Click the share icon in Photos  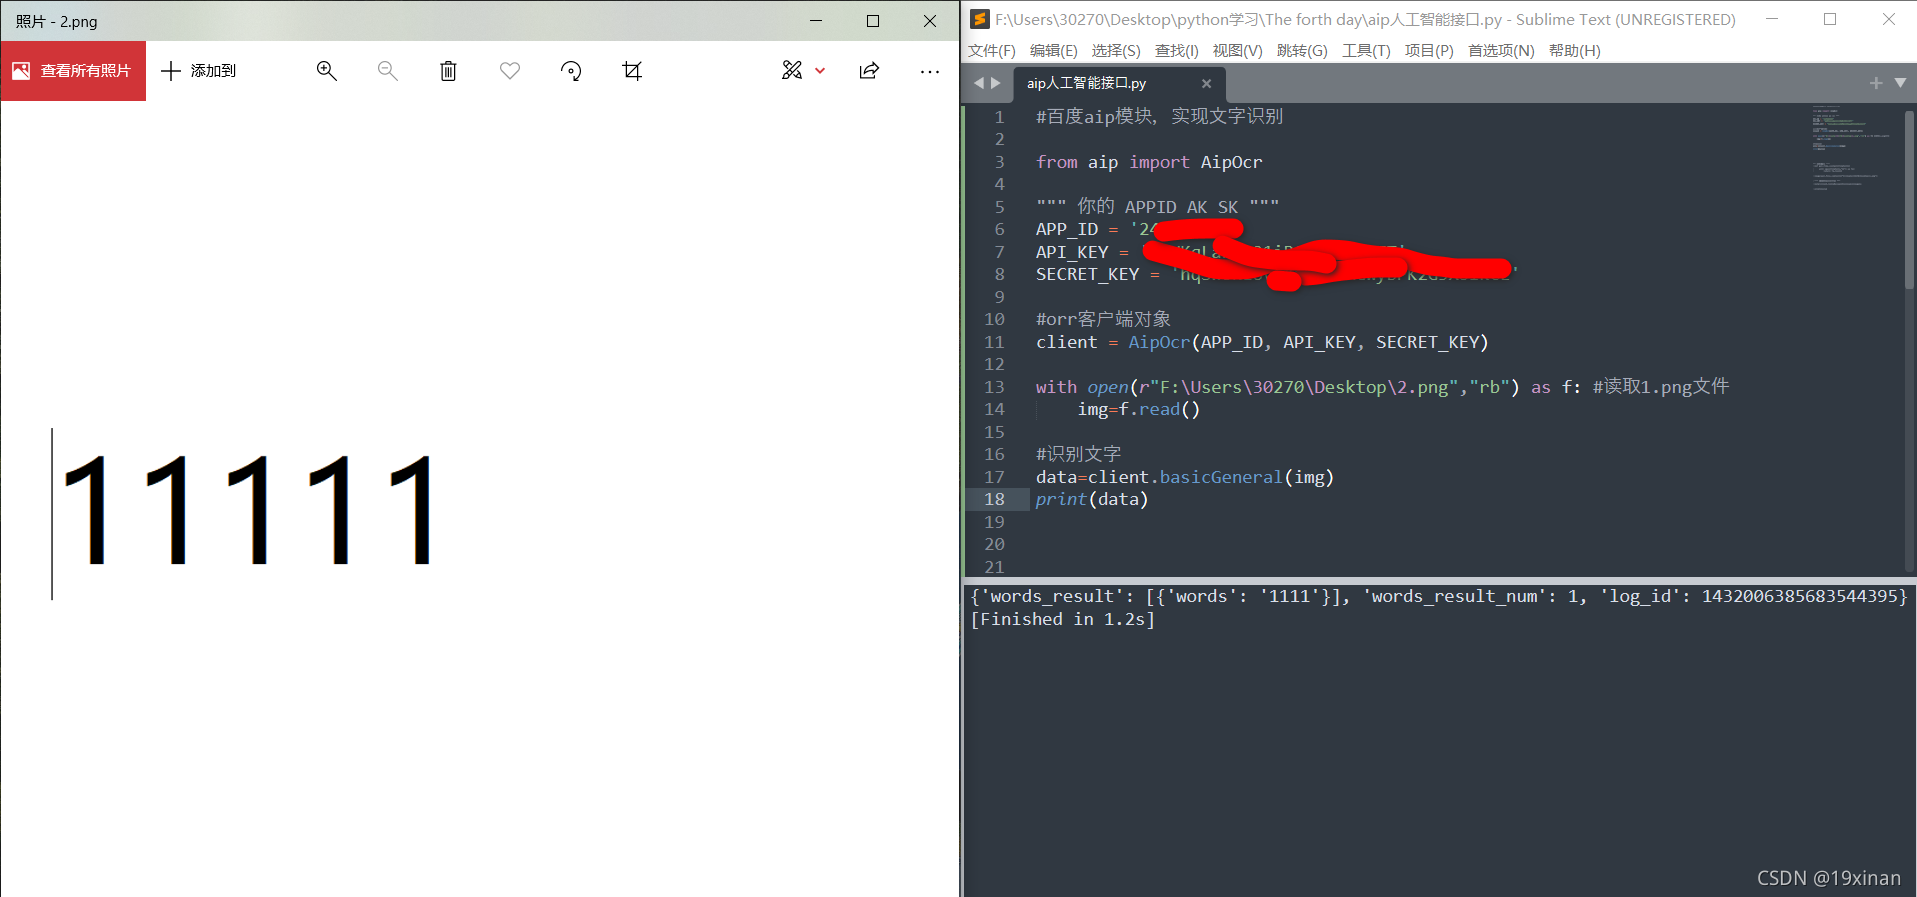tap(869, 71)
